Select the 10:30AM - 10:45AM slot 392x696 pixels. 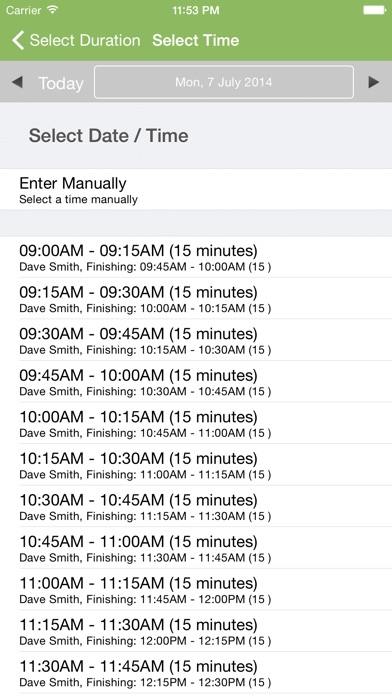click(196, 506)
